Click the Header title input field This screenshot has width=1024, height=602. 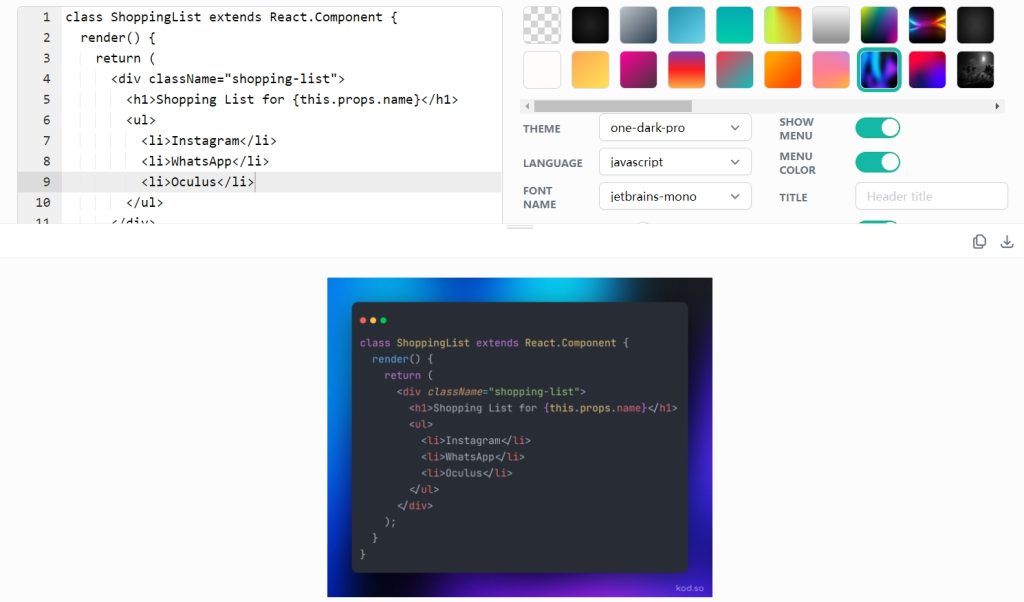click(931, 197)
